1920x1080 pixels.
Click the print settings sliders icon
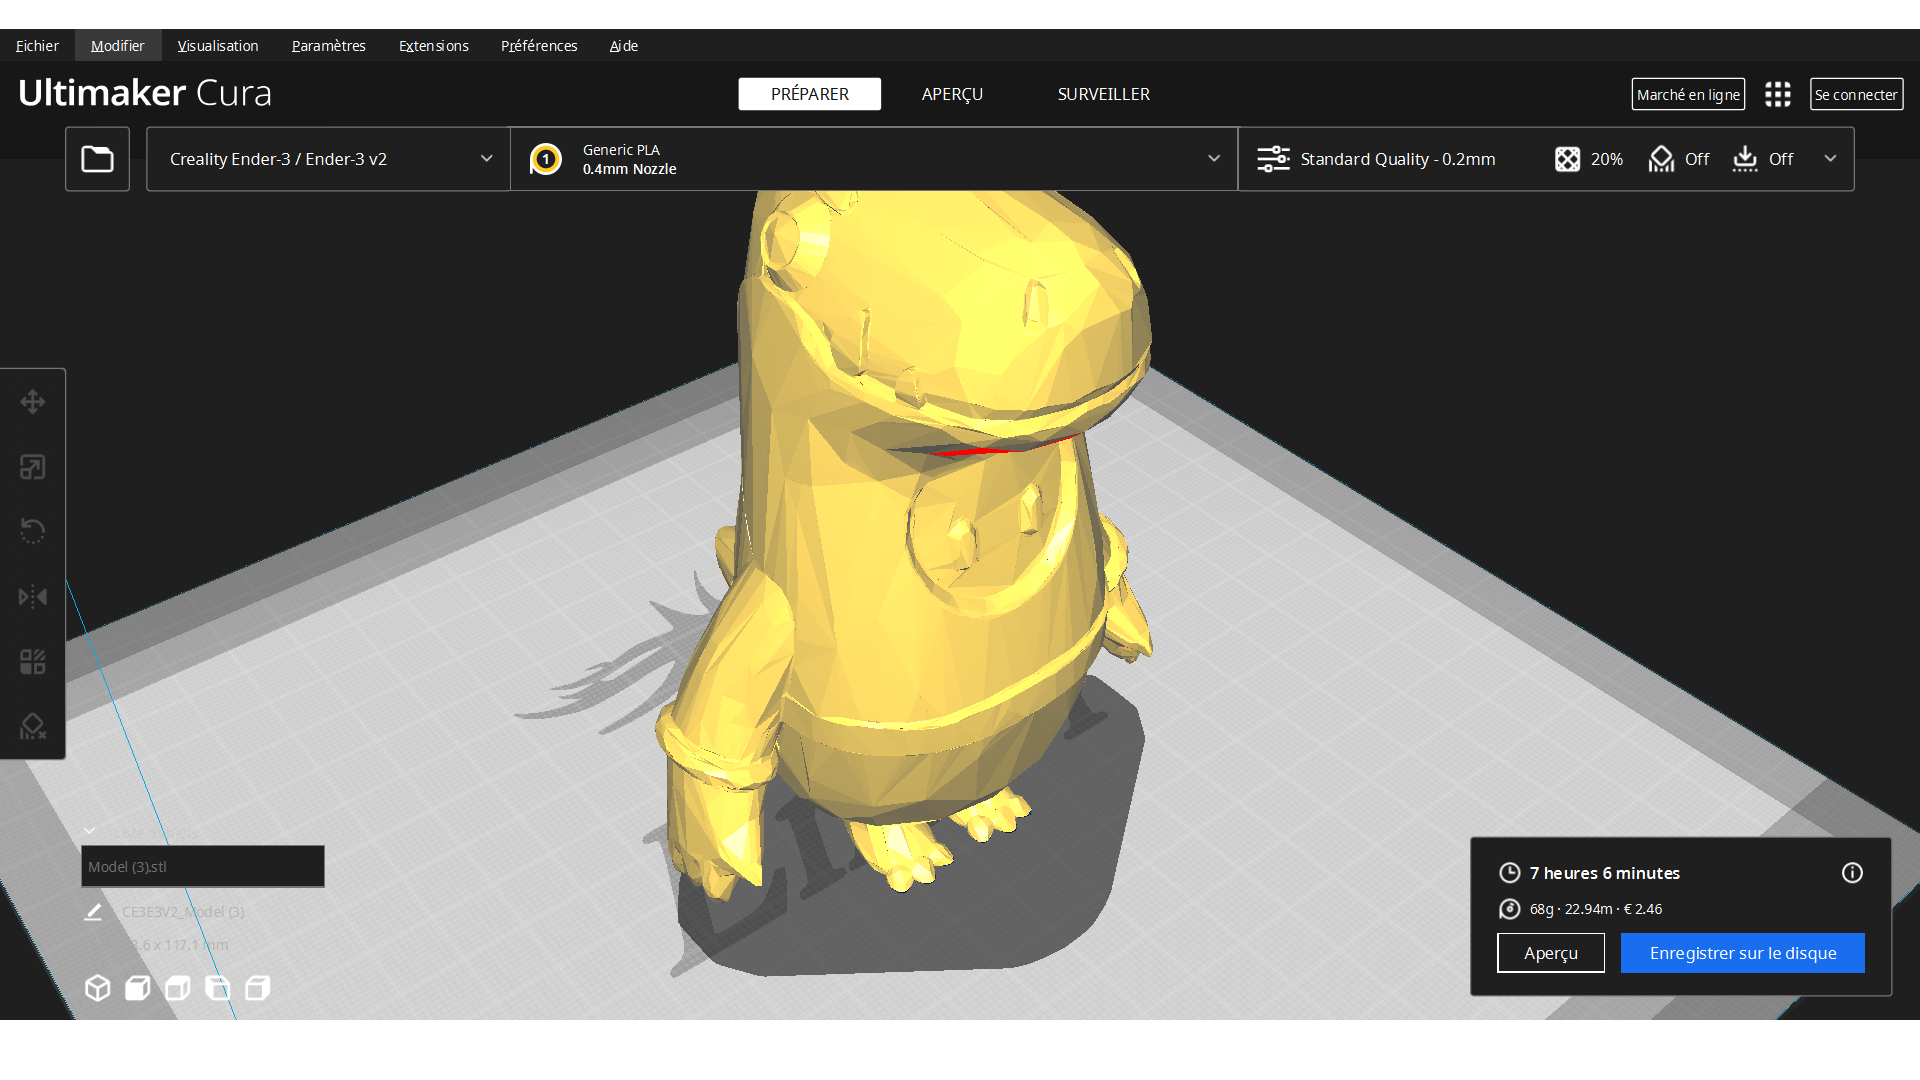click(x=1273, y=159)
